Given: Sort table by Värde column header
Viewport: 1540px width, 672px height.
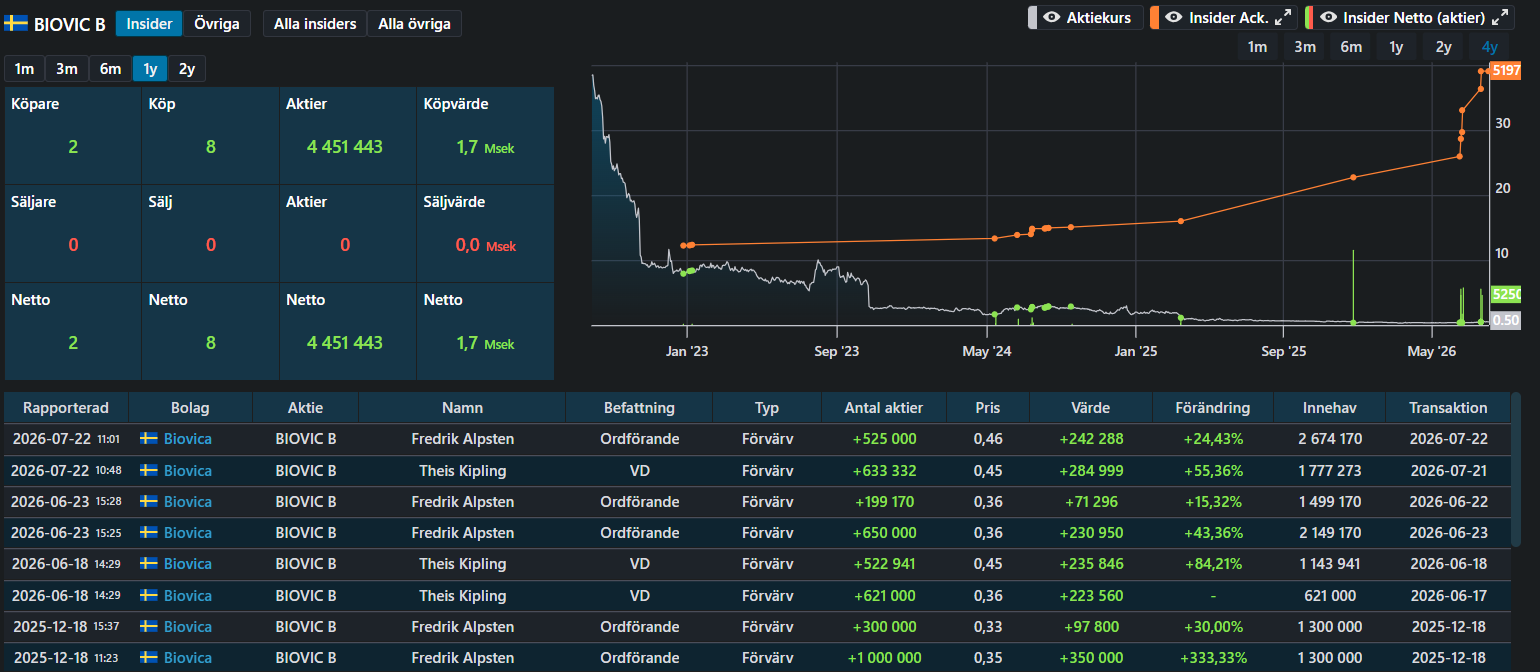Looking at the screenshot, I should [x=1090, y=408].
